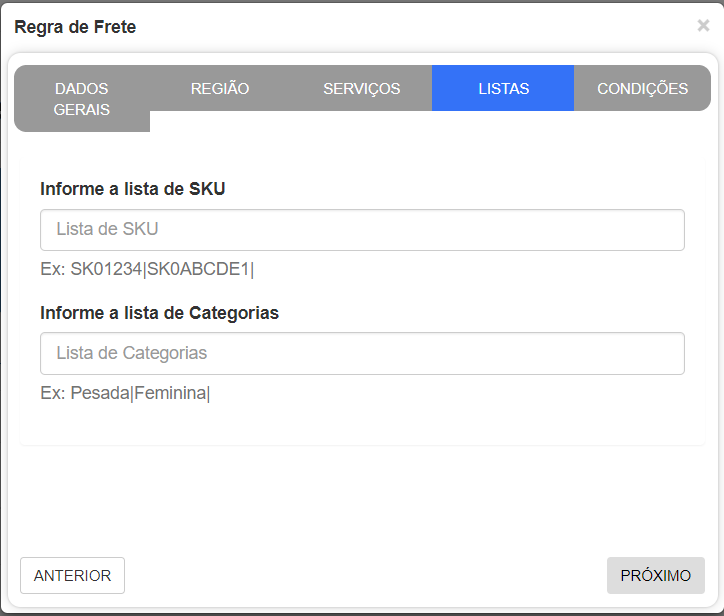Click the SK01234|SK0ABCDE1| example hint
Screen dimensions: 724x616
tap(147, 269)
